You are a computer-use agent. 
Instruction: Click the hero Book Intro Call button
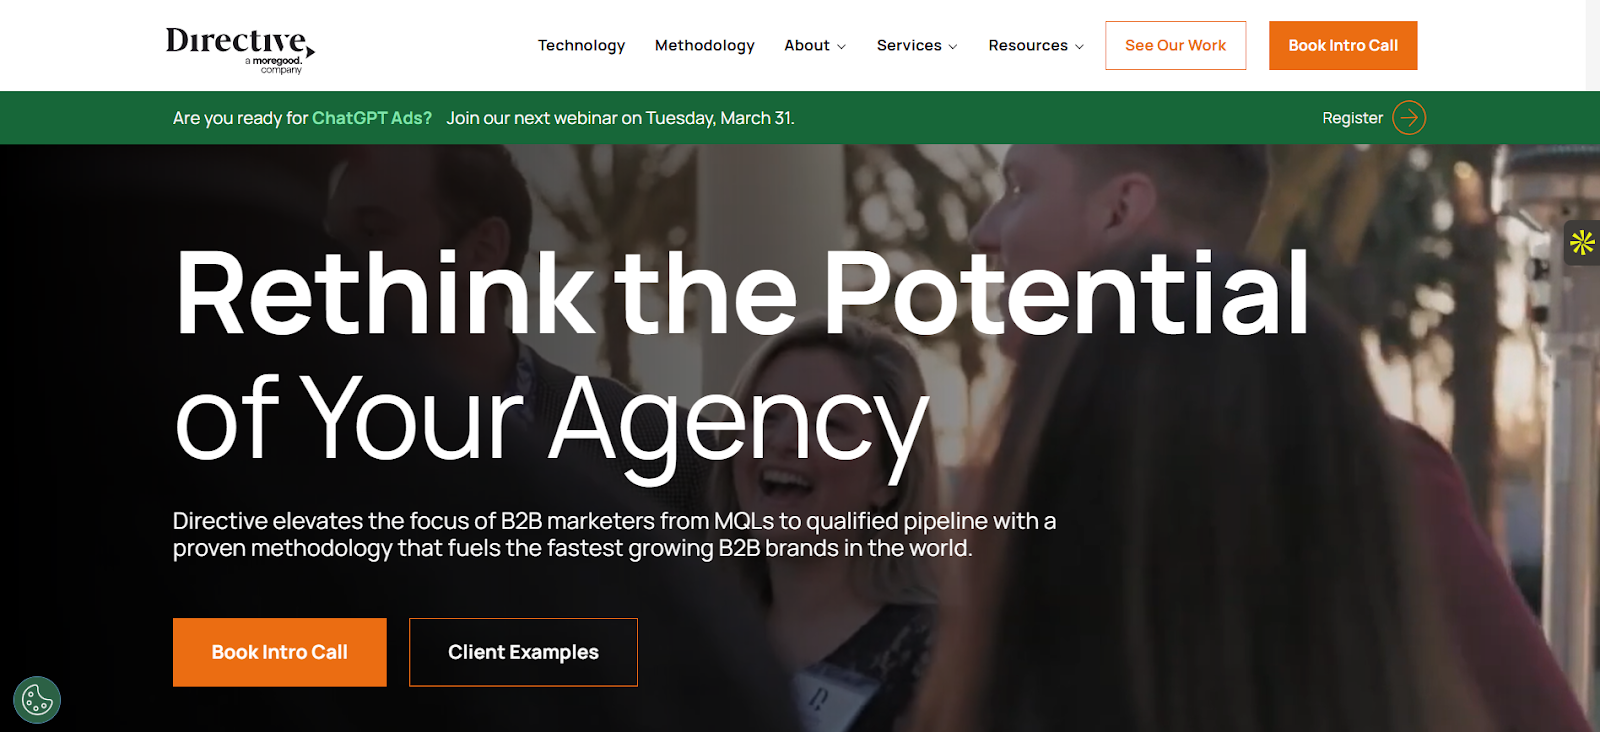280,652
